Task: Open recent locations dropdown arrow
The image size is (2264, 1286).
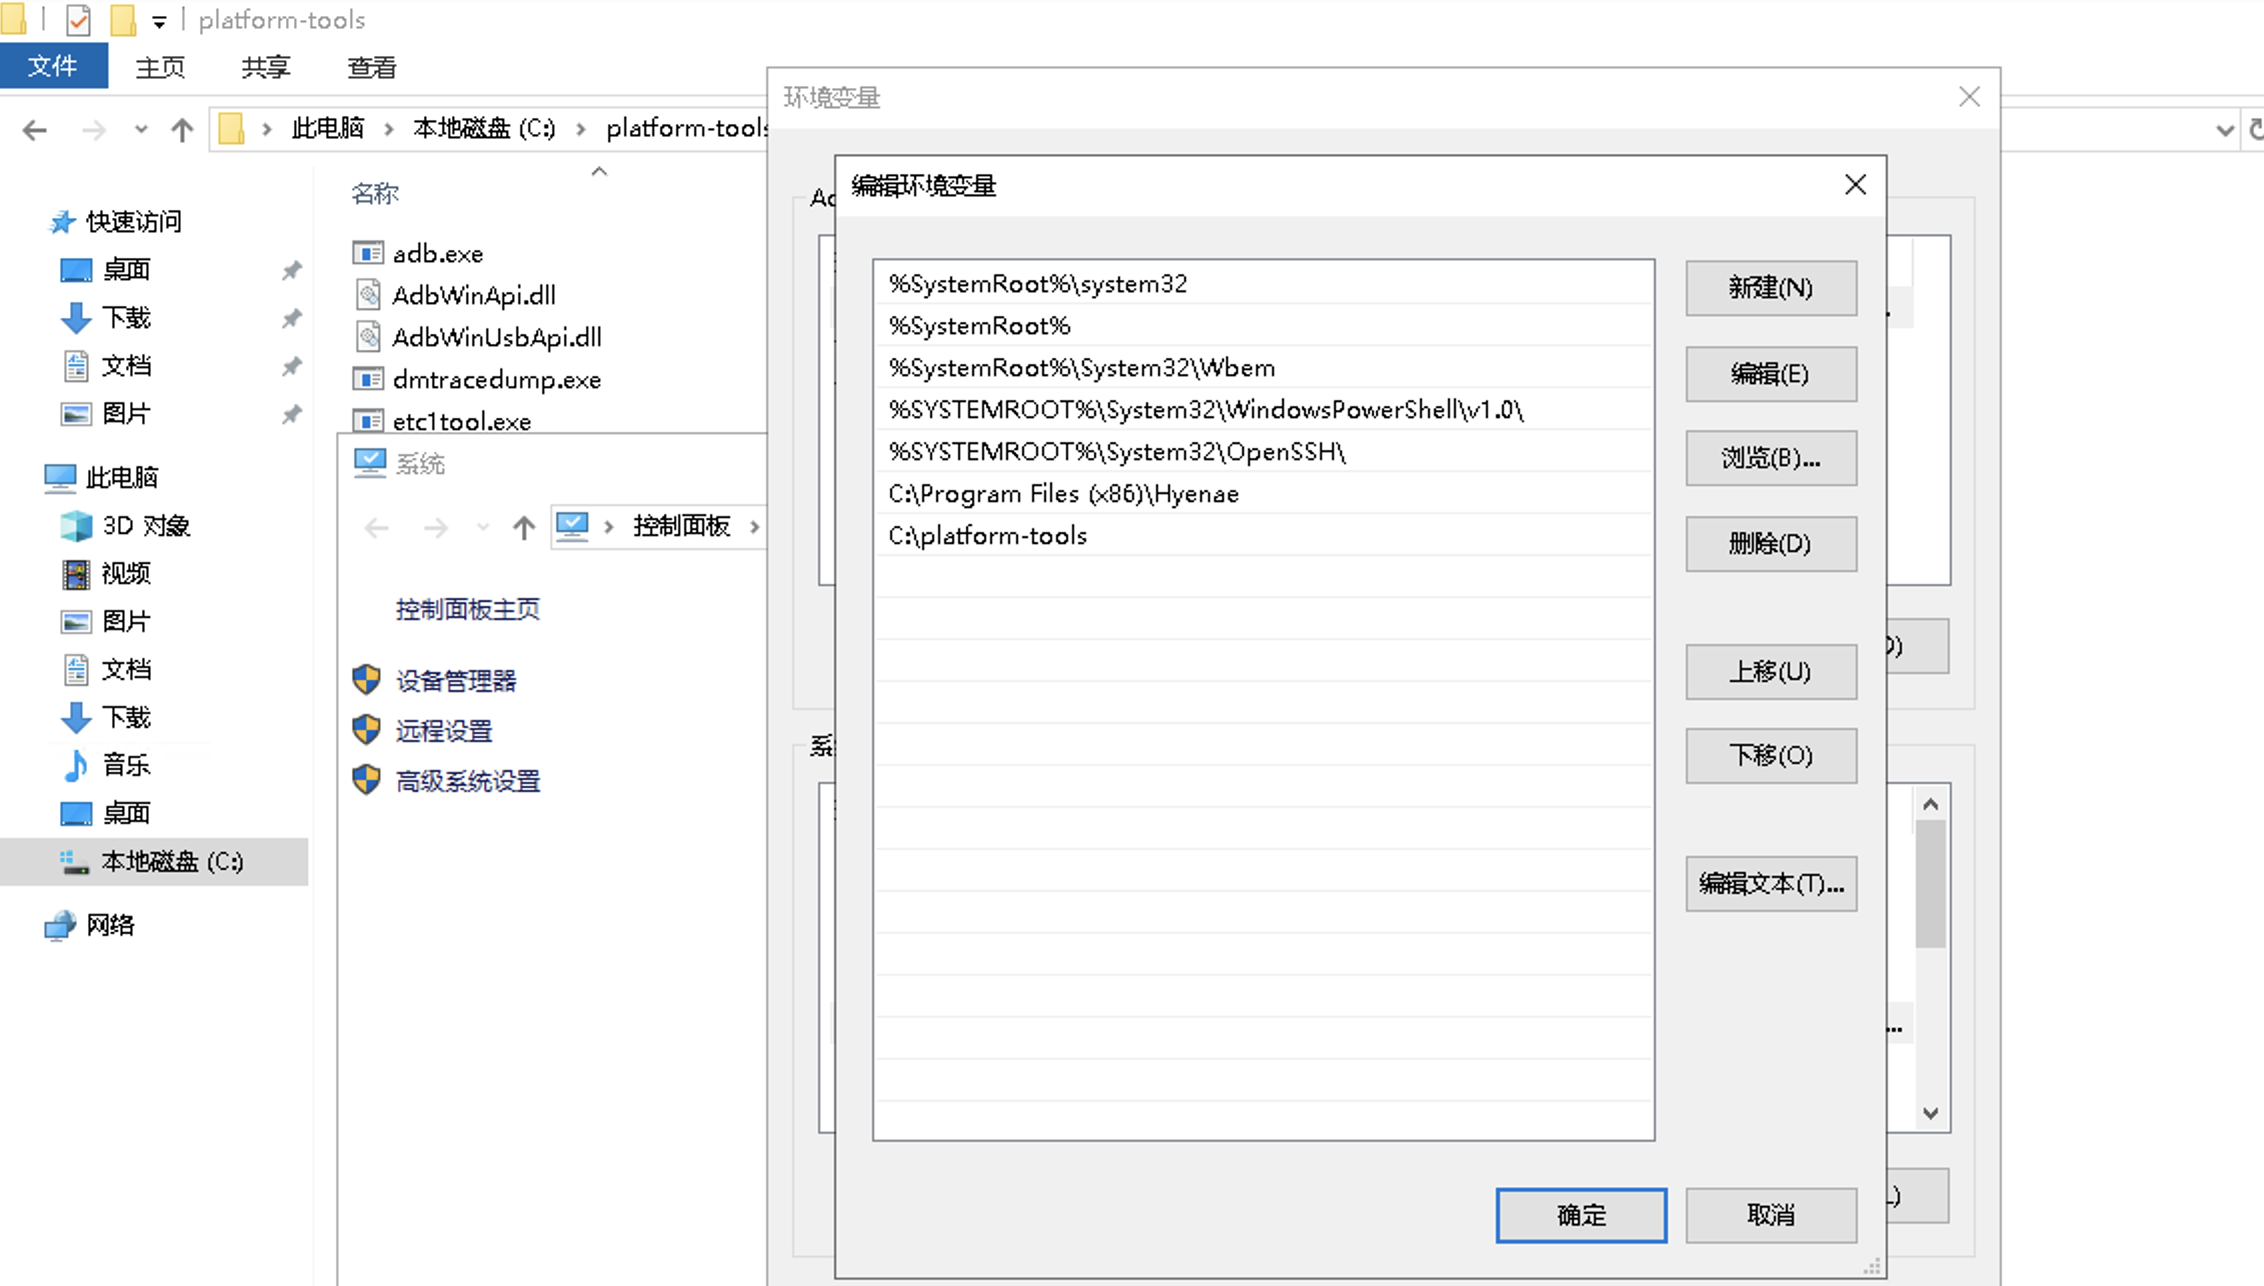Action: pyautogui.click(x=141, y=129)
